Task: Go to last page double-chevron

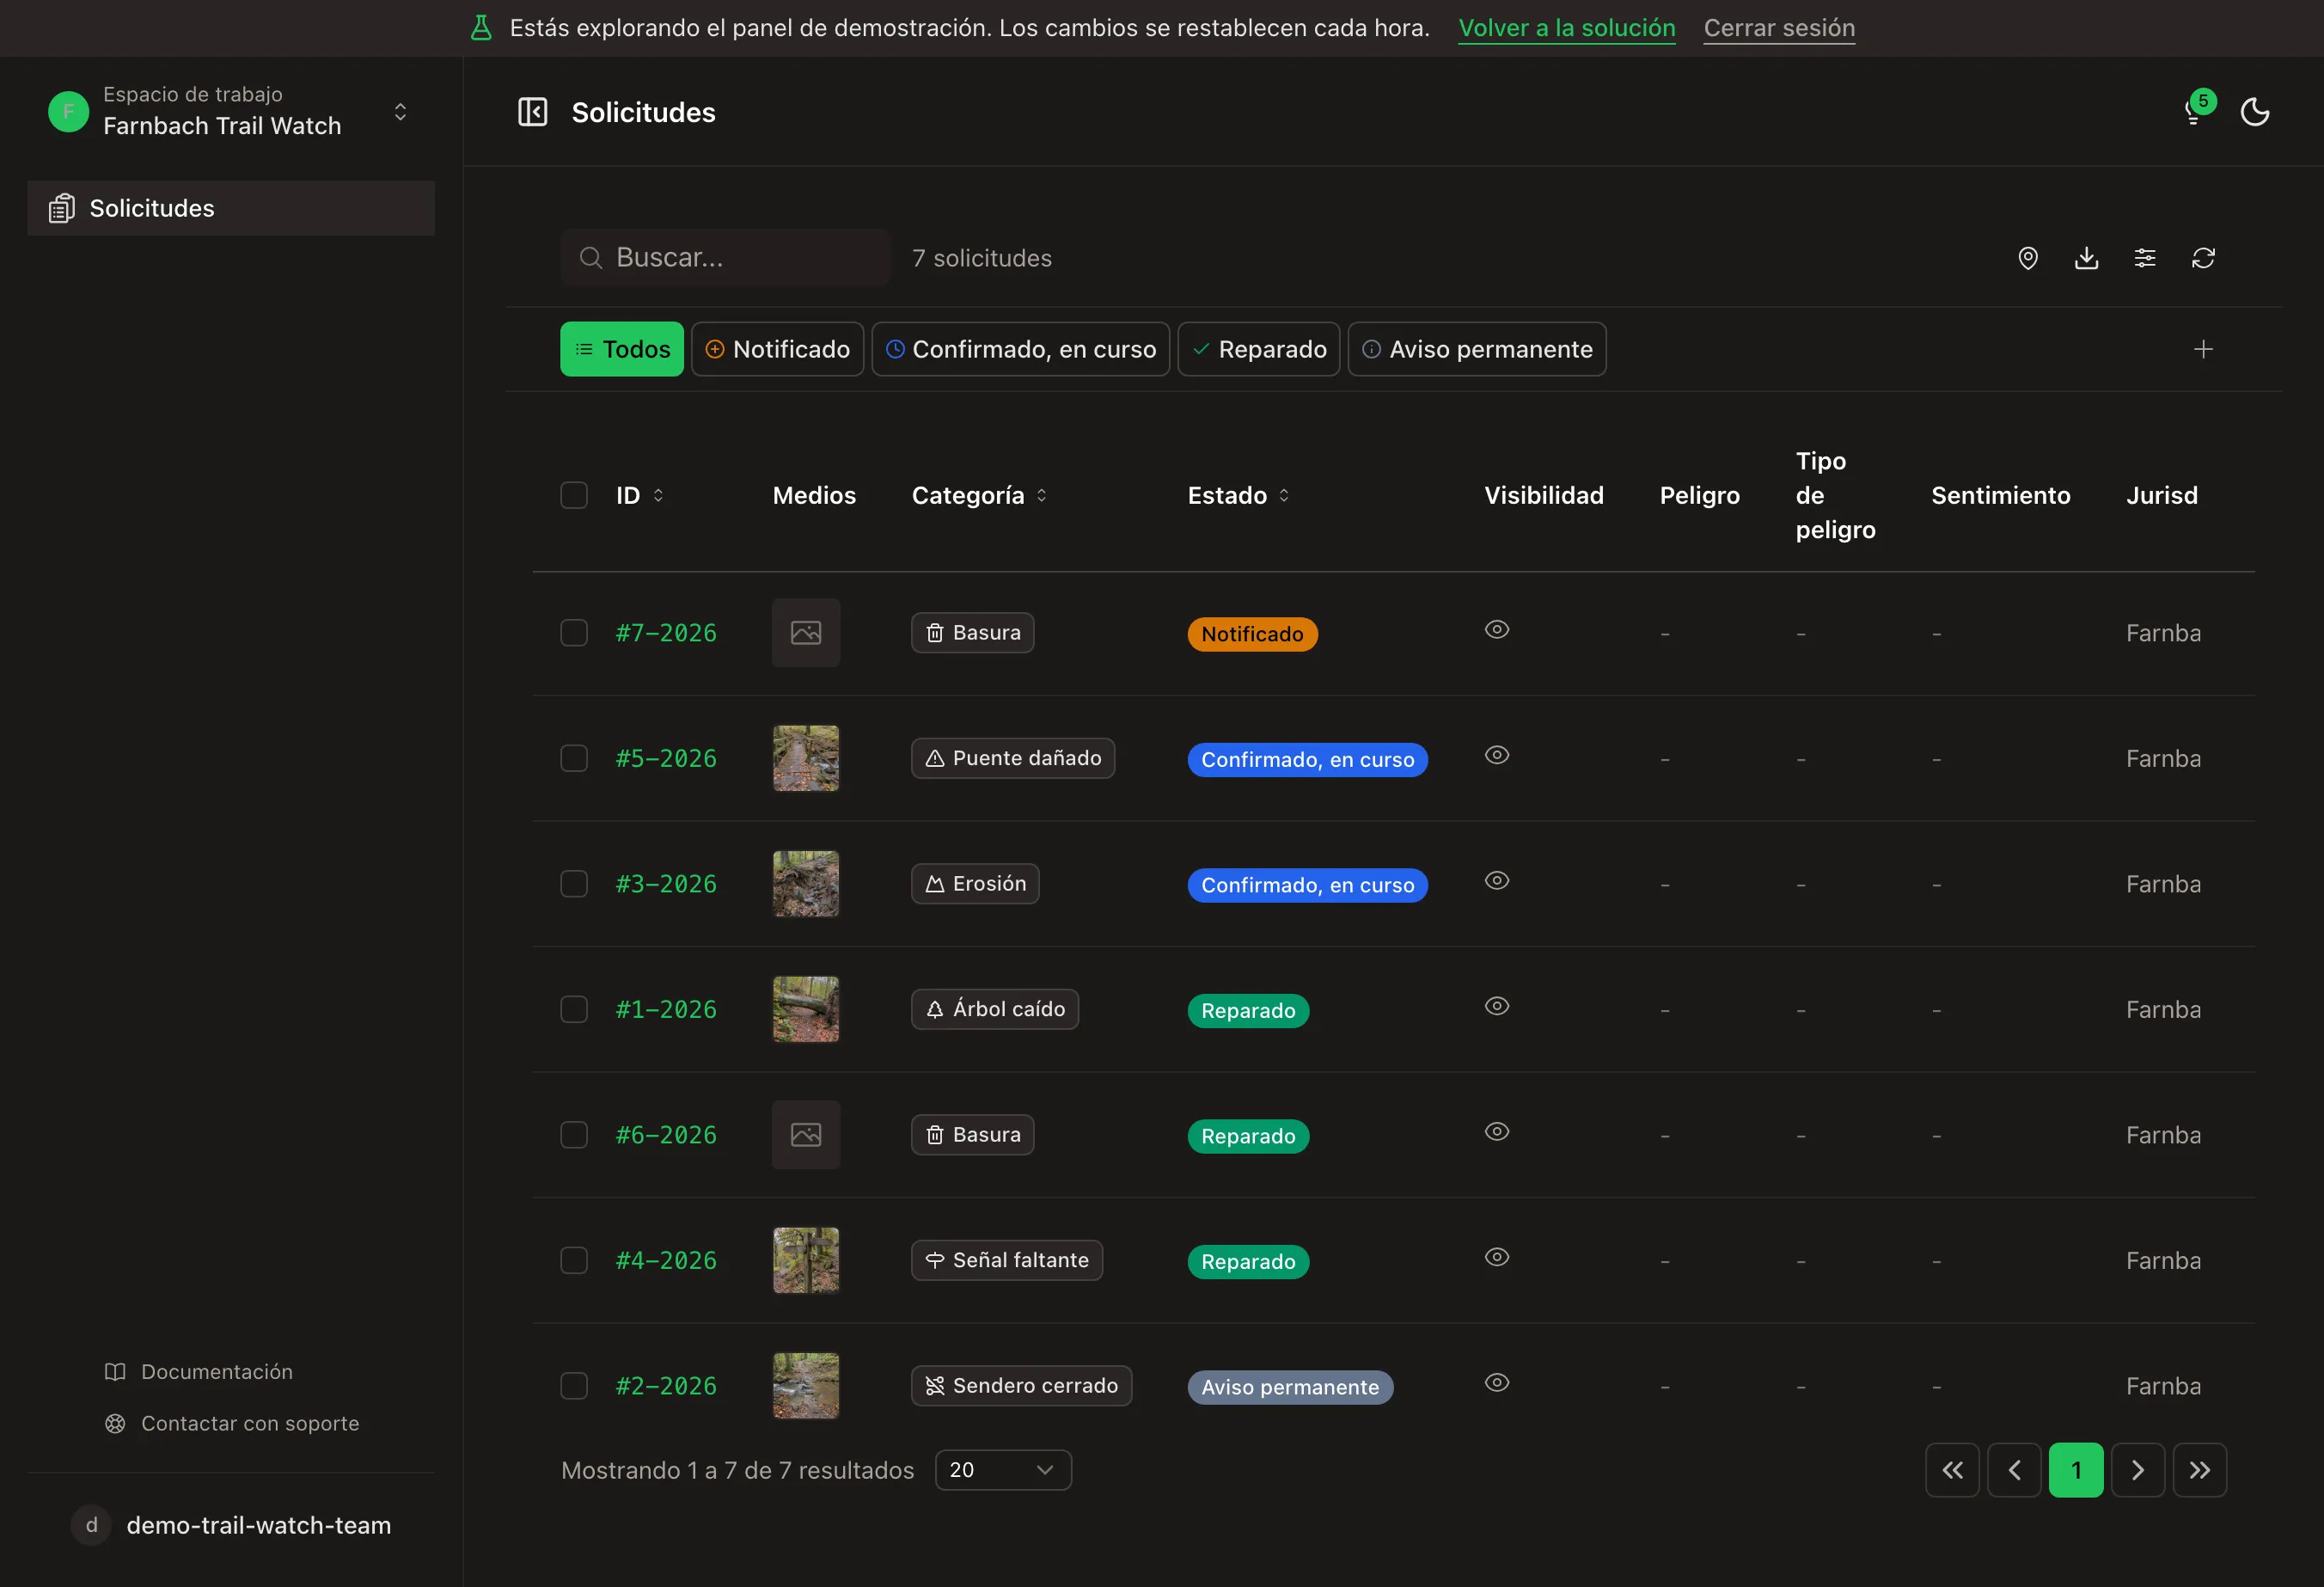Action: [x=2199, y=1470]
